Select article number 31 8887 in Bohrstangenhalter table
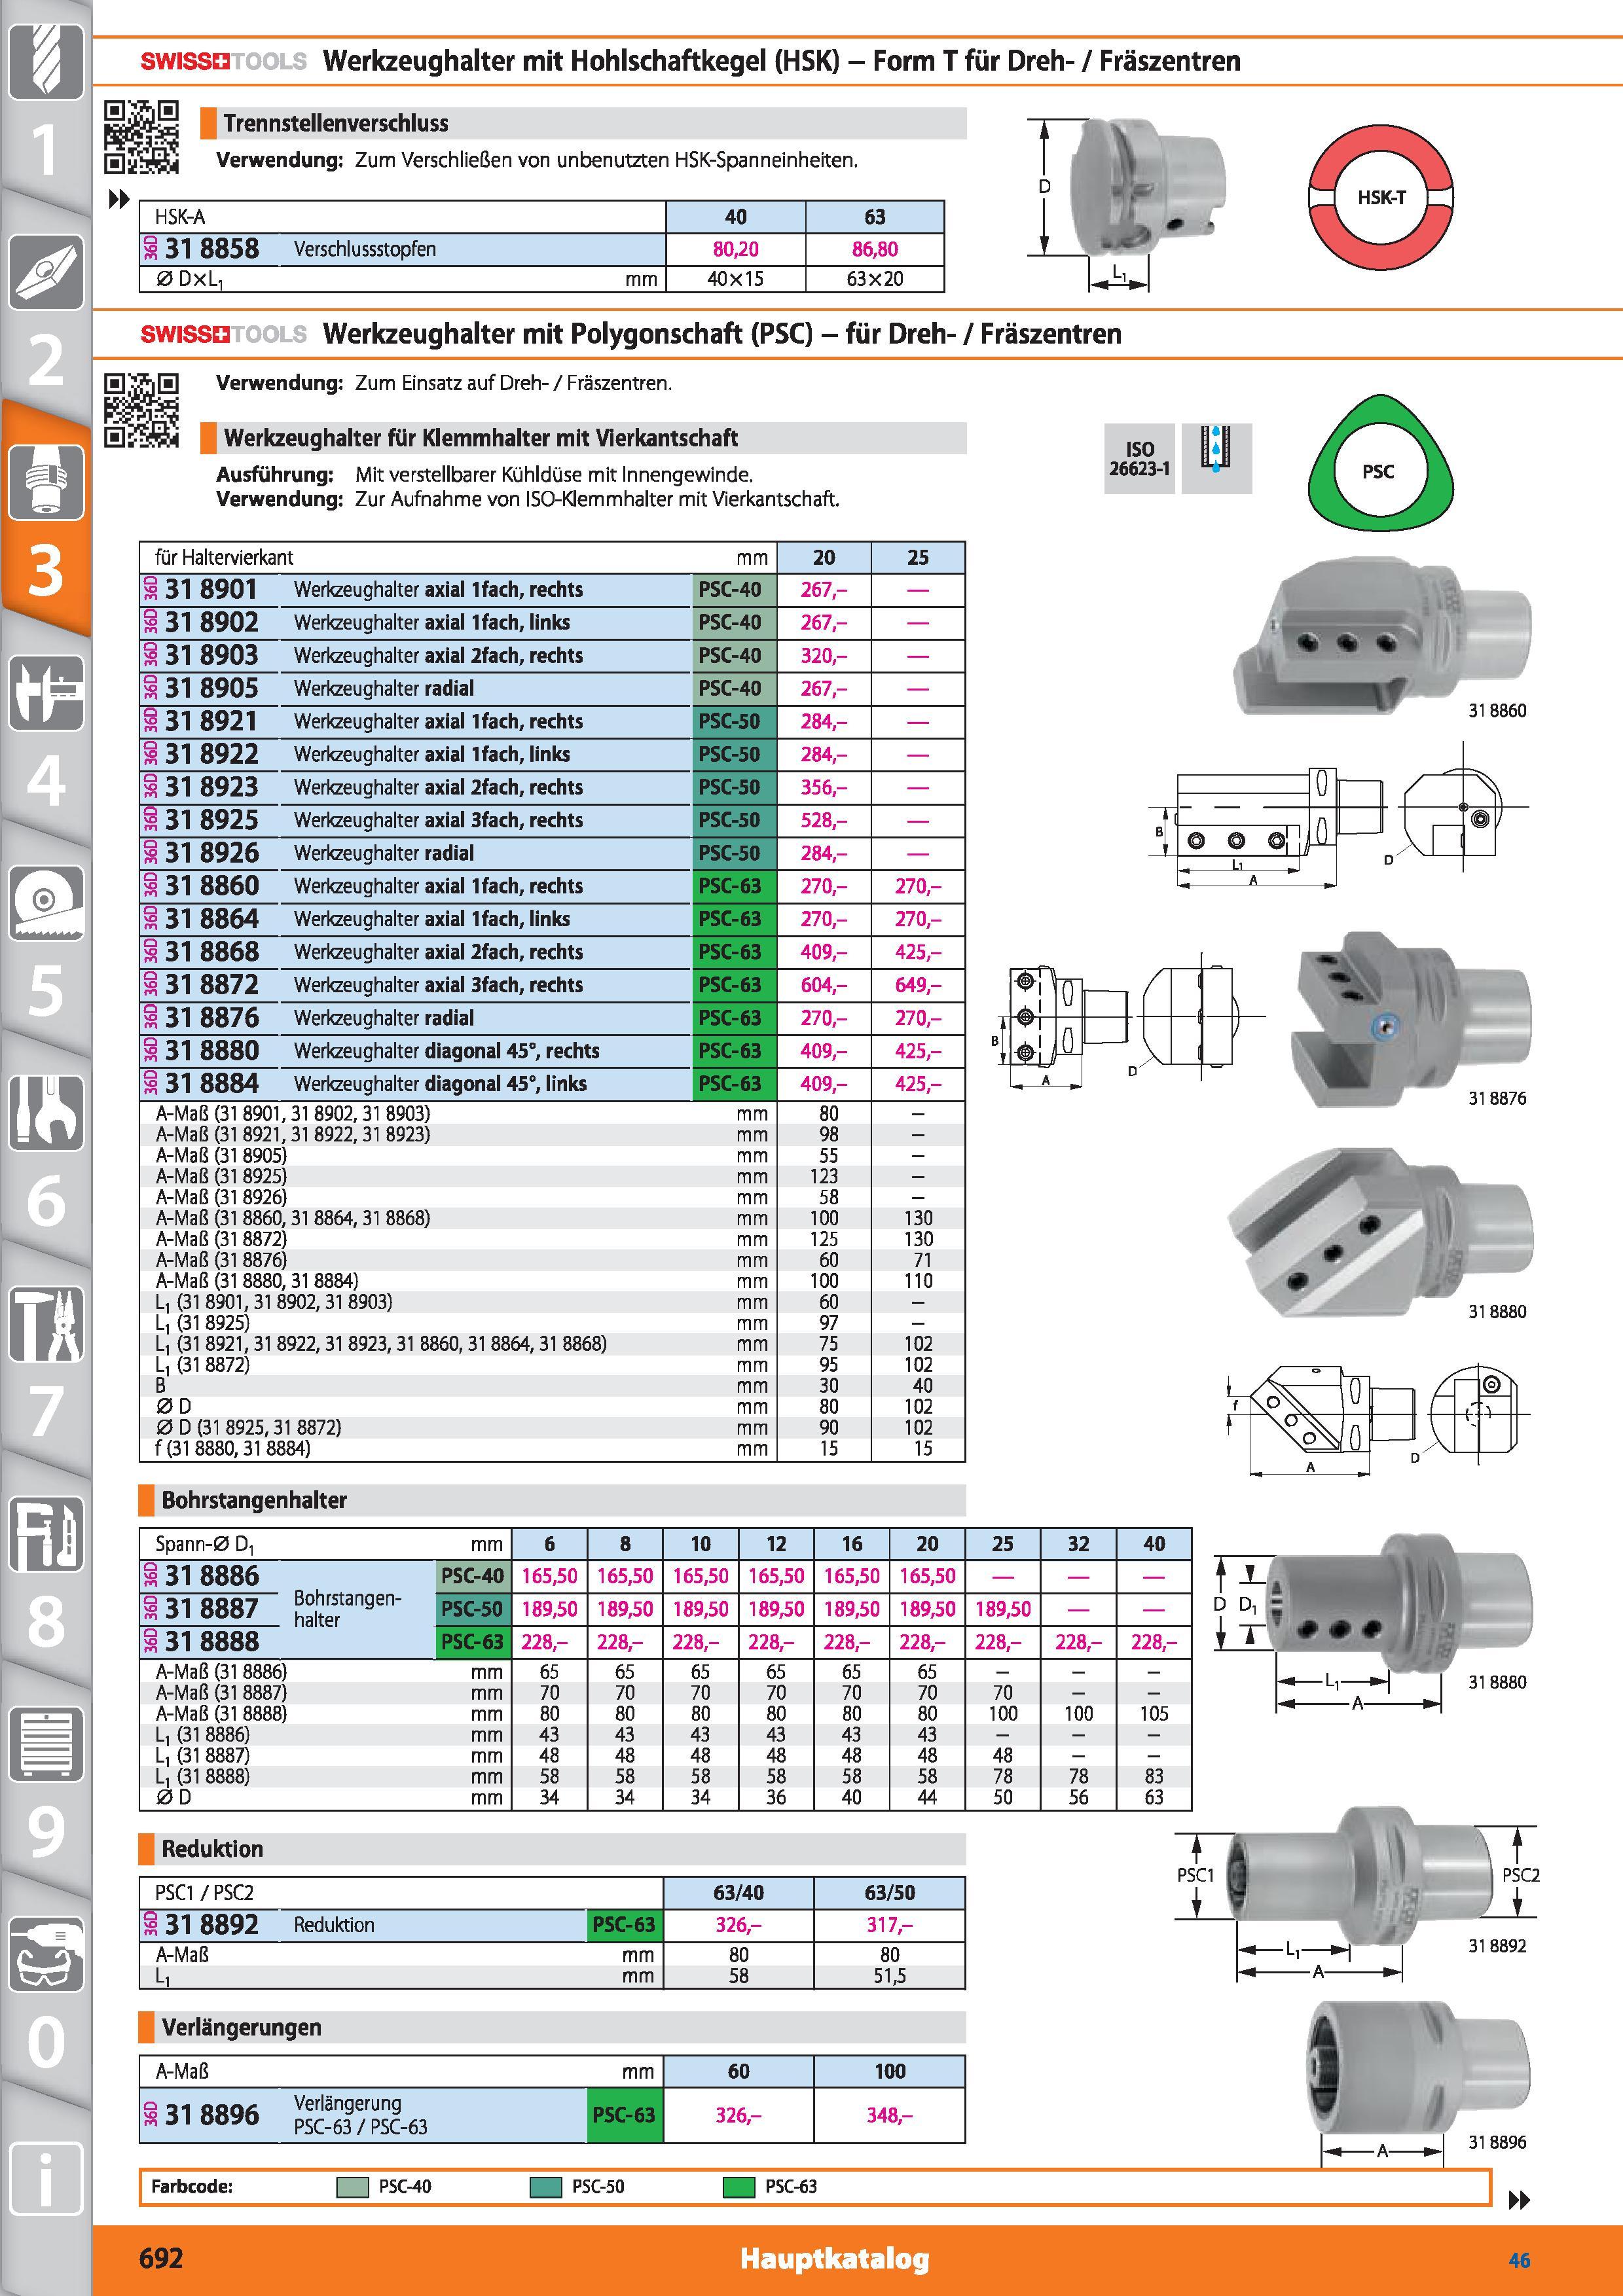The image size is (1623, 2296). click(212, 1609)
